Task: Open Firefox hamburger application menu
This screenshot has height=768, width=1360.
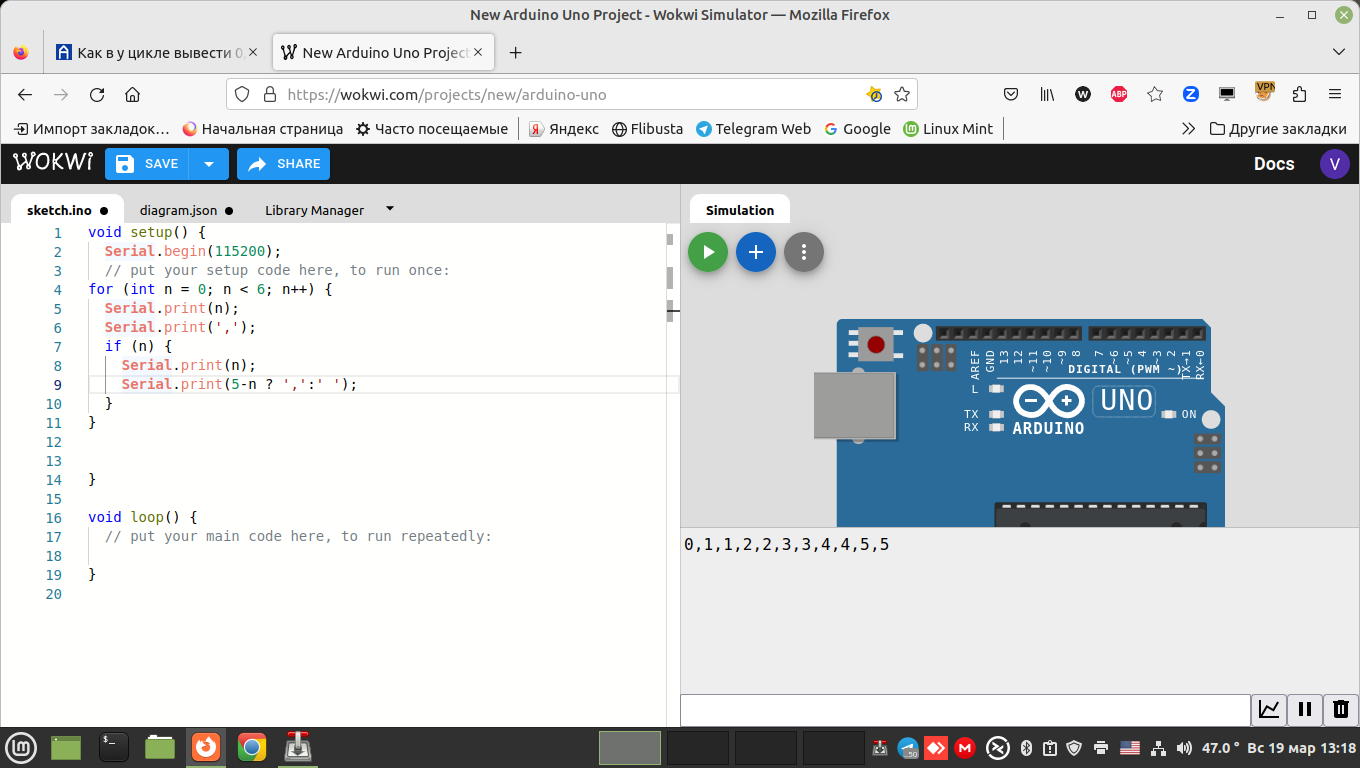Action: tap(1335, 94)
